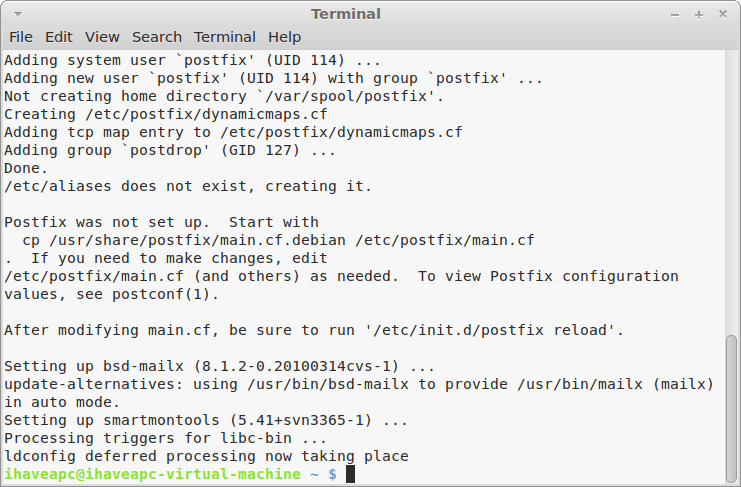This screenshot has height=487, width=741.
Task: Open the File menu
Action: pyautogui.click(x=21, y=37)
